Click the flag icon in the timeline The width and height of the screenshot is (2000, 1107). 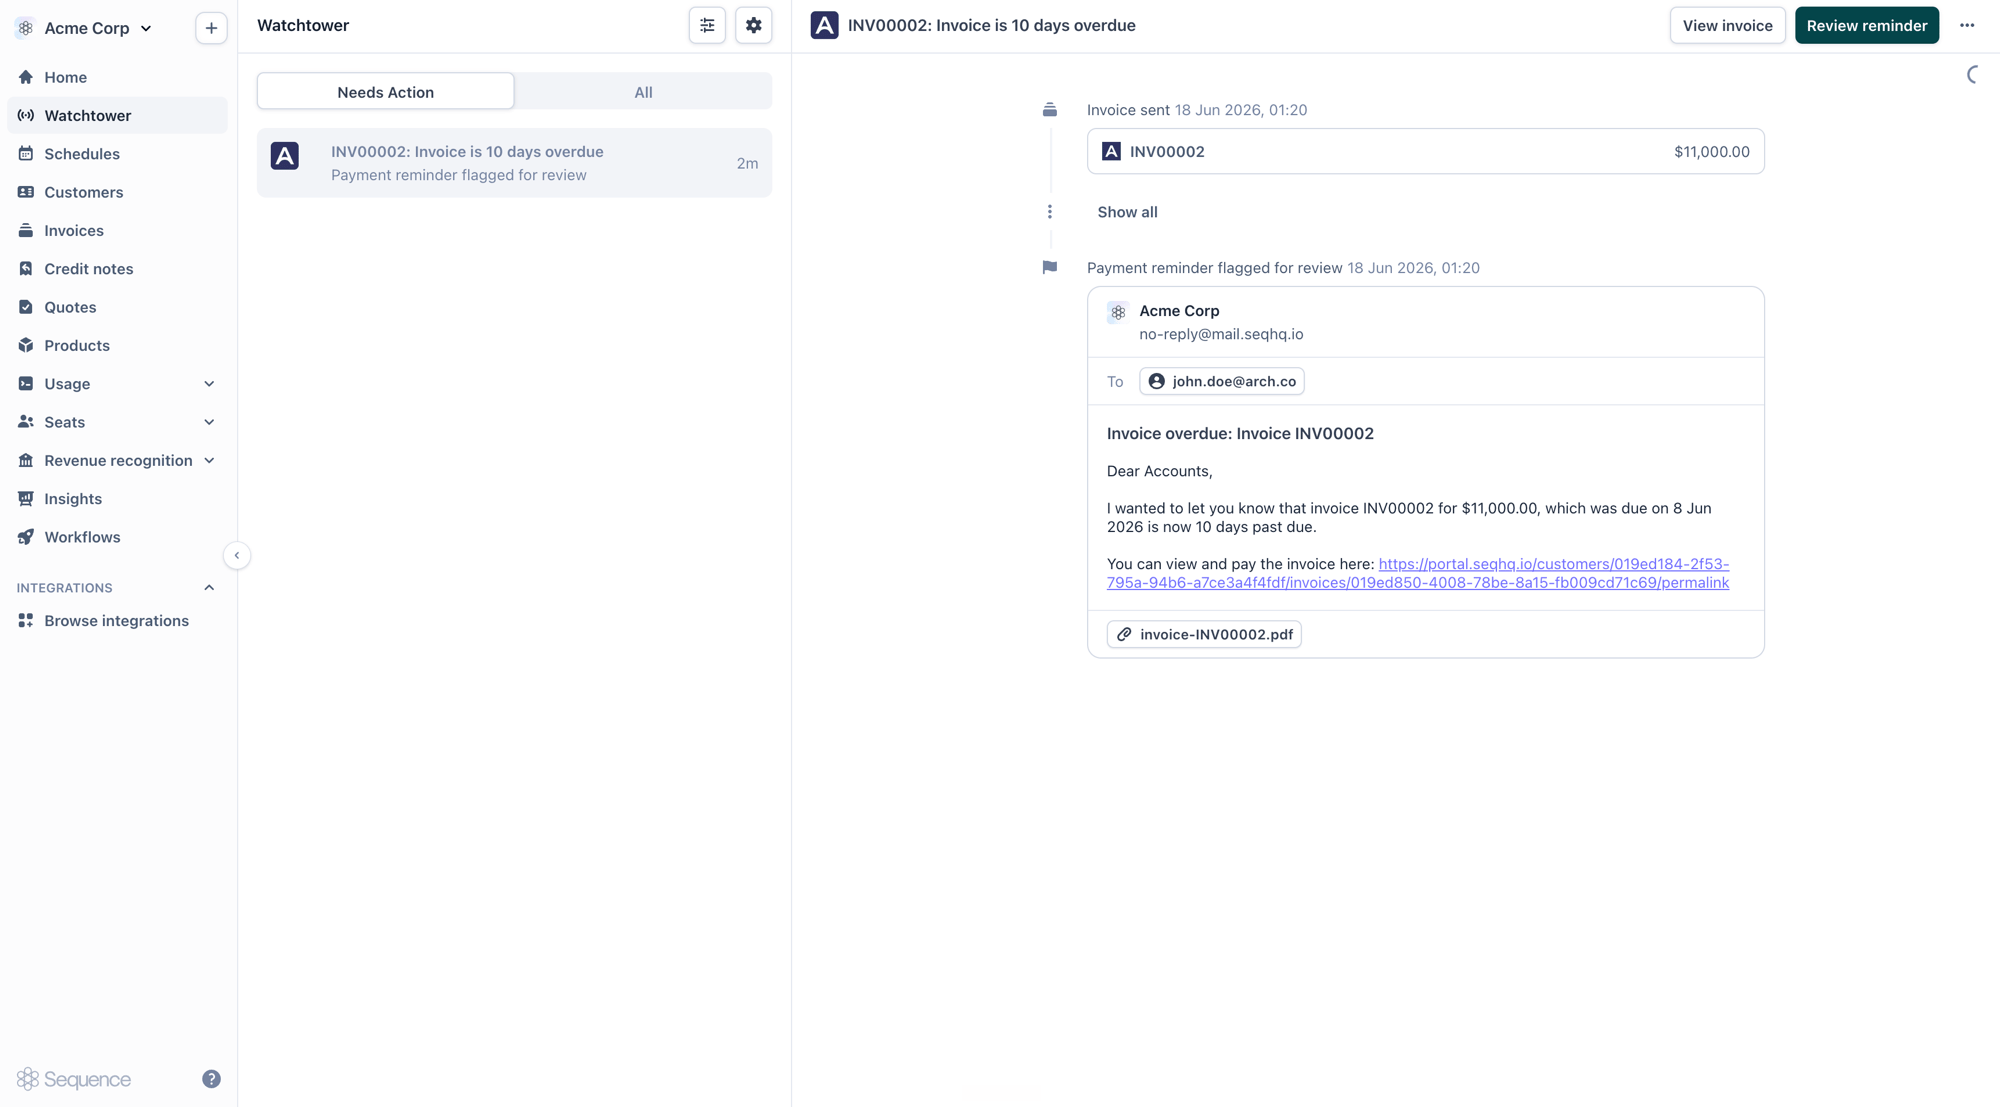(x=1050, y=268)
